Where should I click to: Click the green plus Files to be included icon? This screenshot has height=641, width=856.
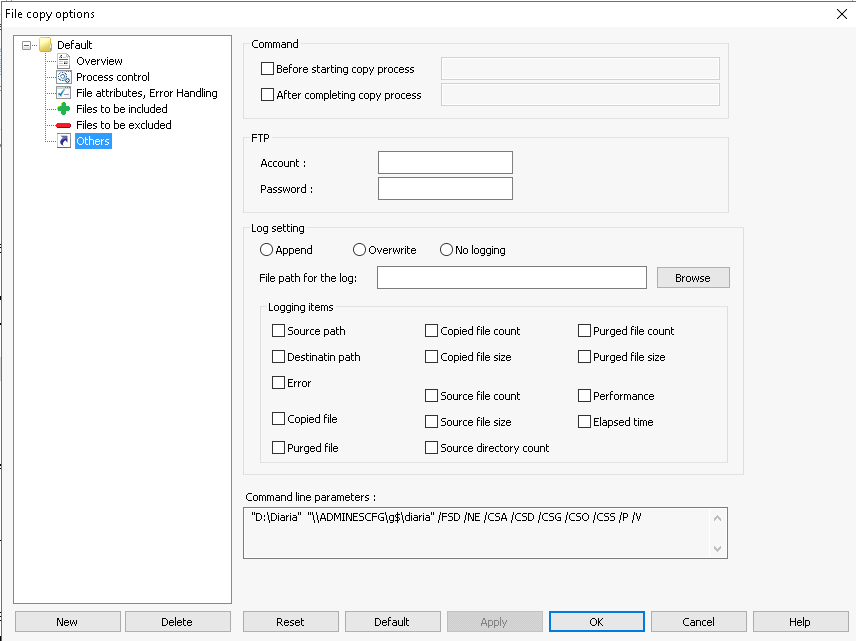coord(64,109)
